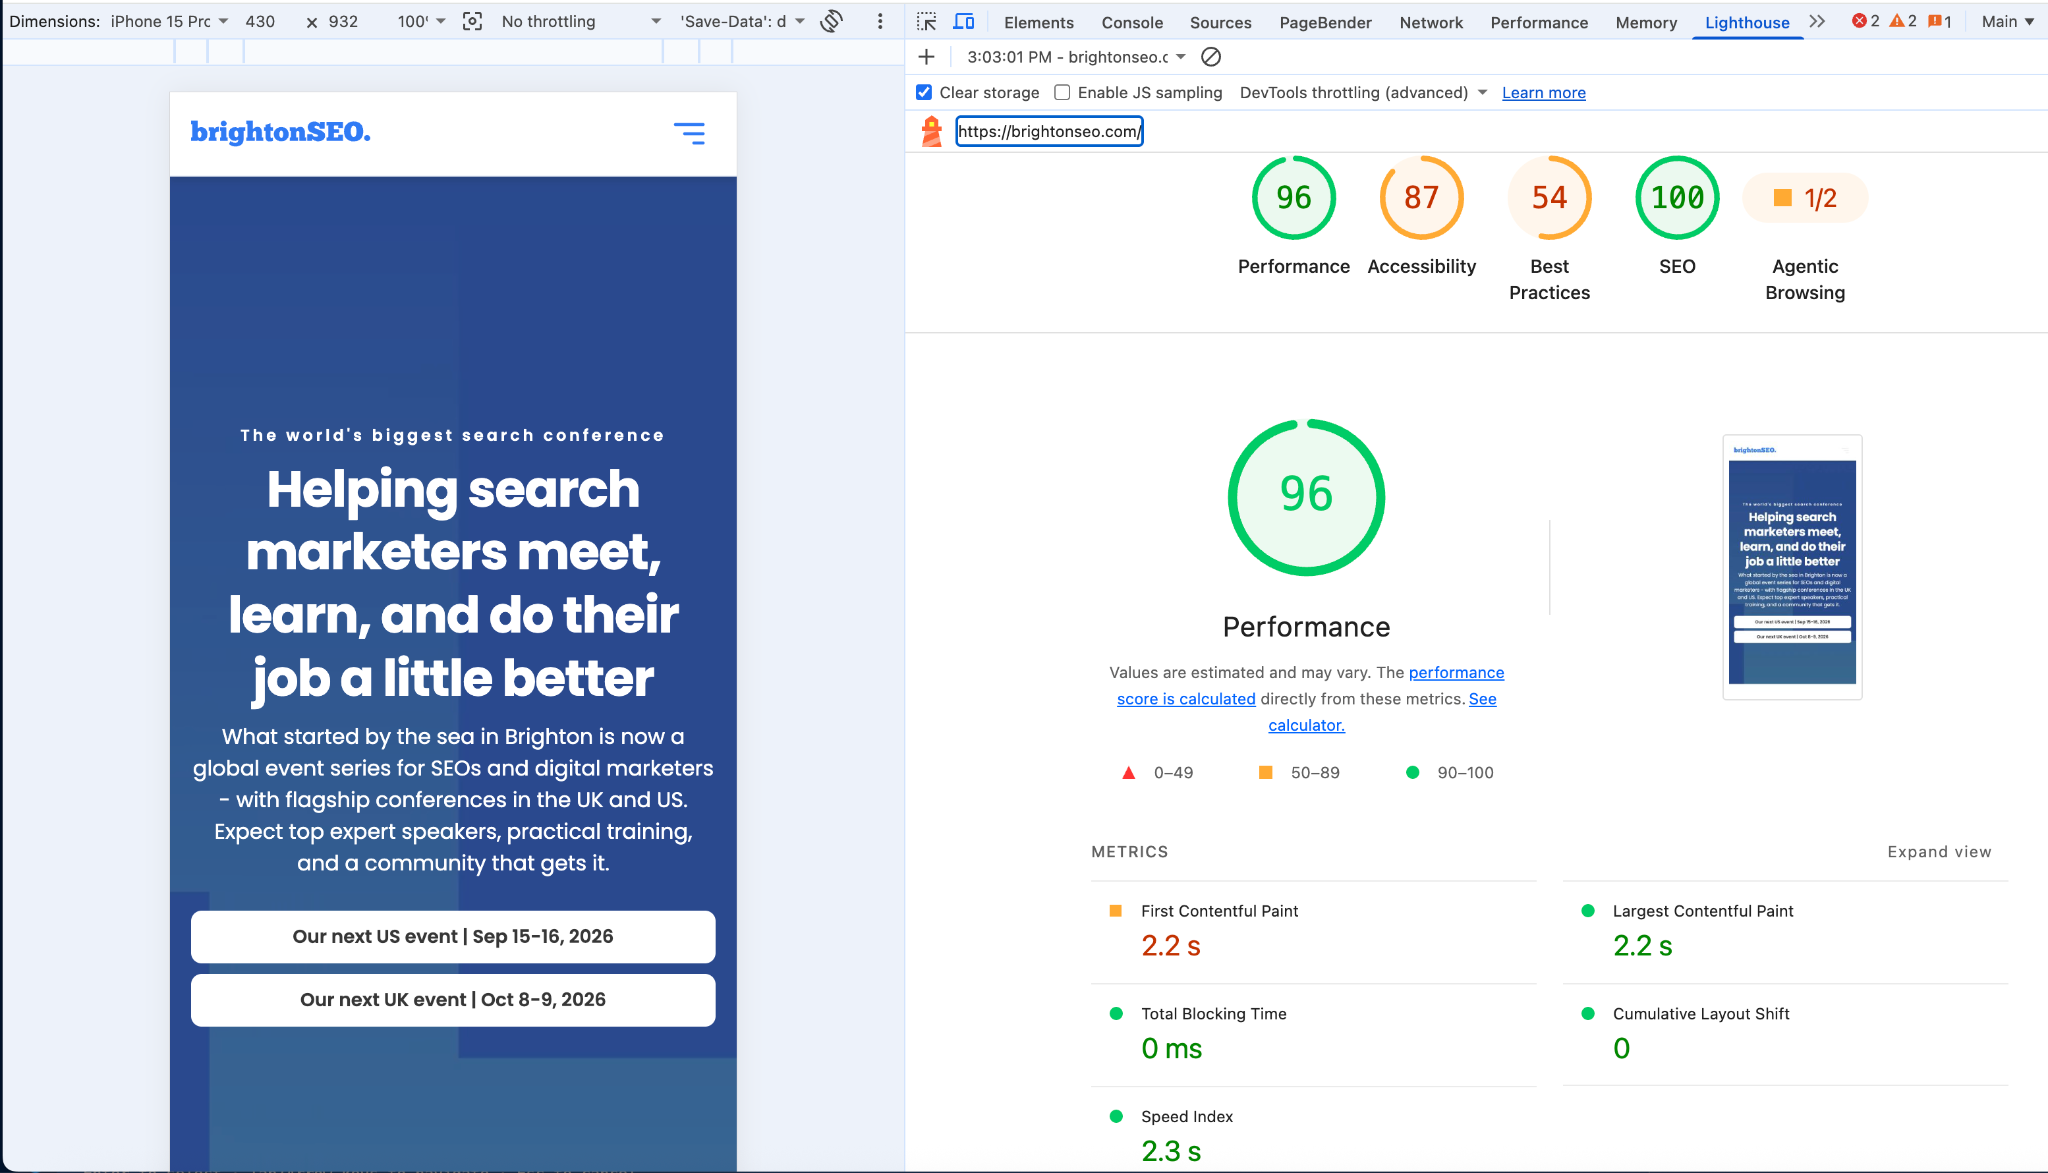Click 'Our next US event' button

[x=453, y=936]
